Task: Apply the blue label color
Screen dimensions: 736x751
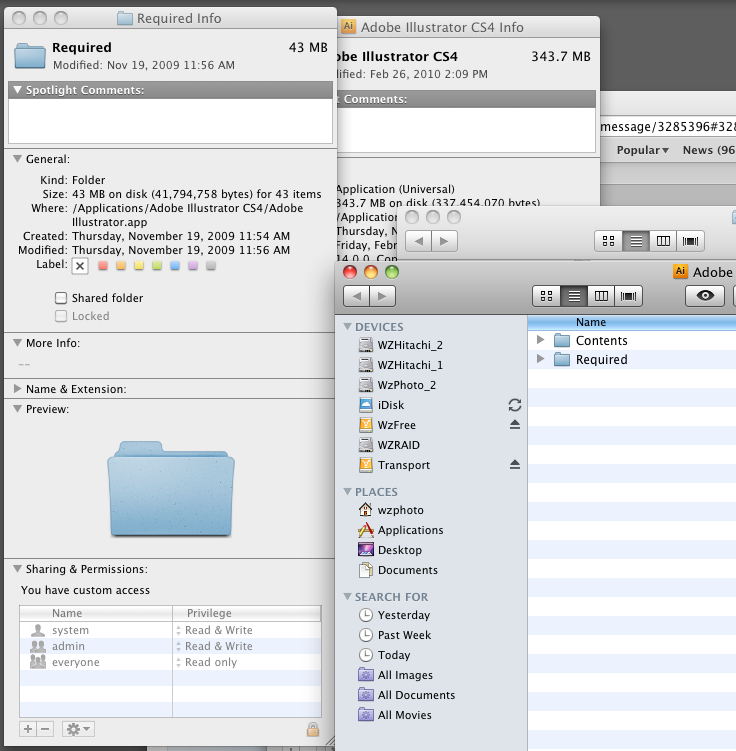Action: (175, 265)
